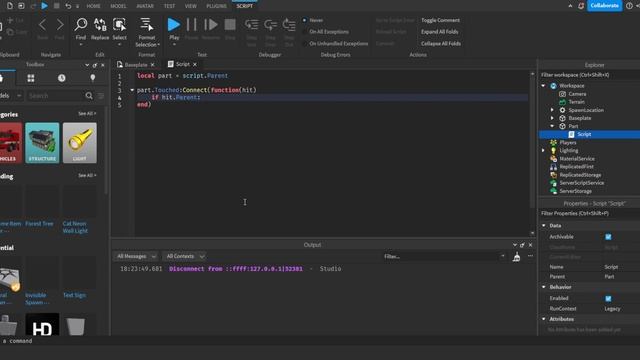Image resolution: width=640 pixels, height=360 pixels.
Task: Click the Toolbox search field
Action: 55,96
